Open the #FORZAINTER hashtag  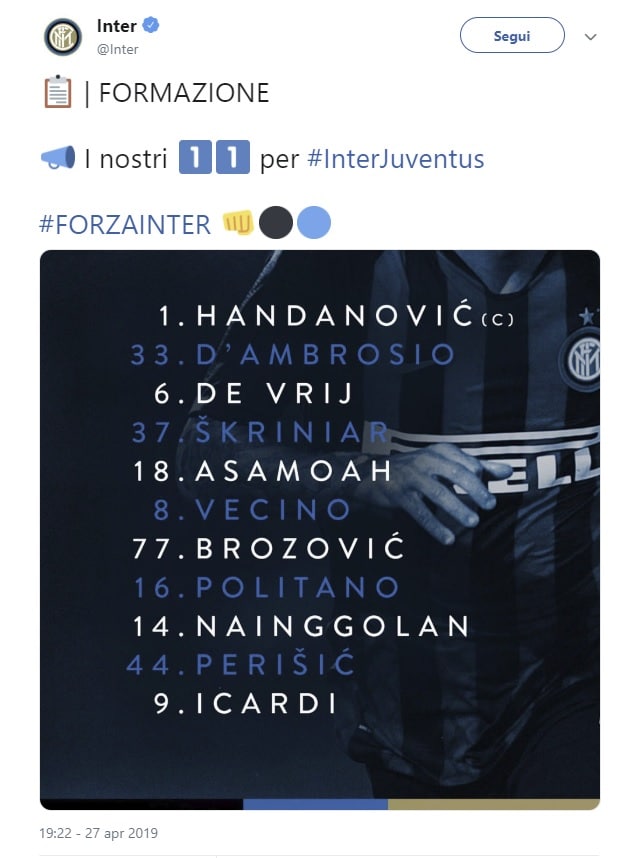pos(125,224)
